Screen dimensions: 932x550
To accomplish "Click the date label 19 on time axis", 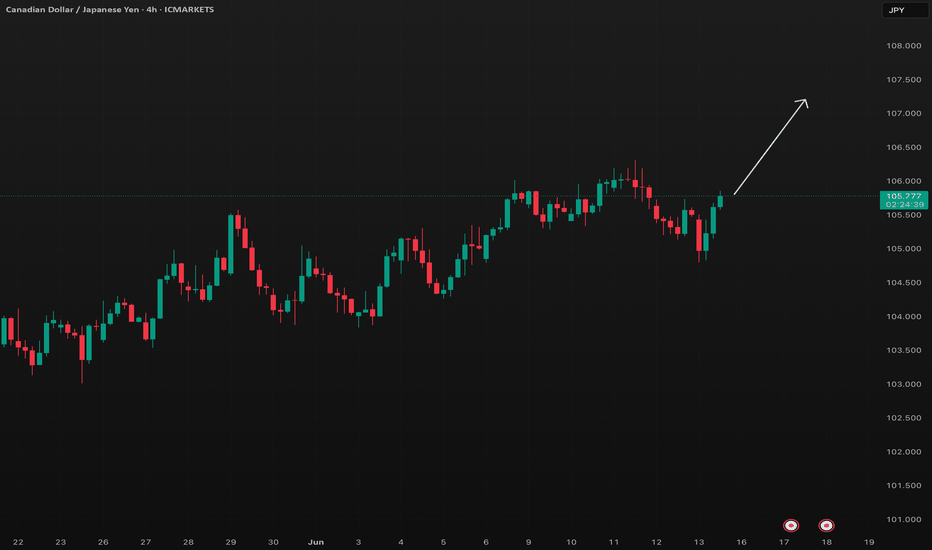I will (x=869, y=542).
